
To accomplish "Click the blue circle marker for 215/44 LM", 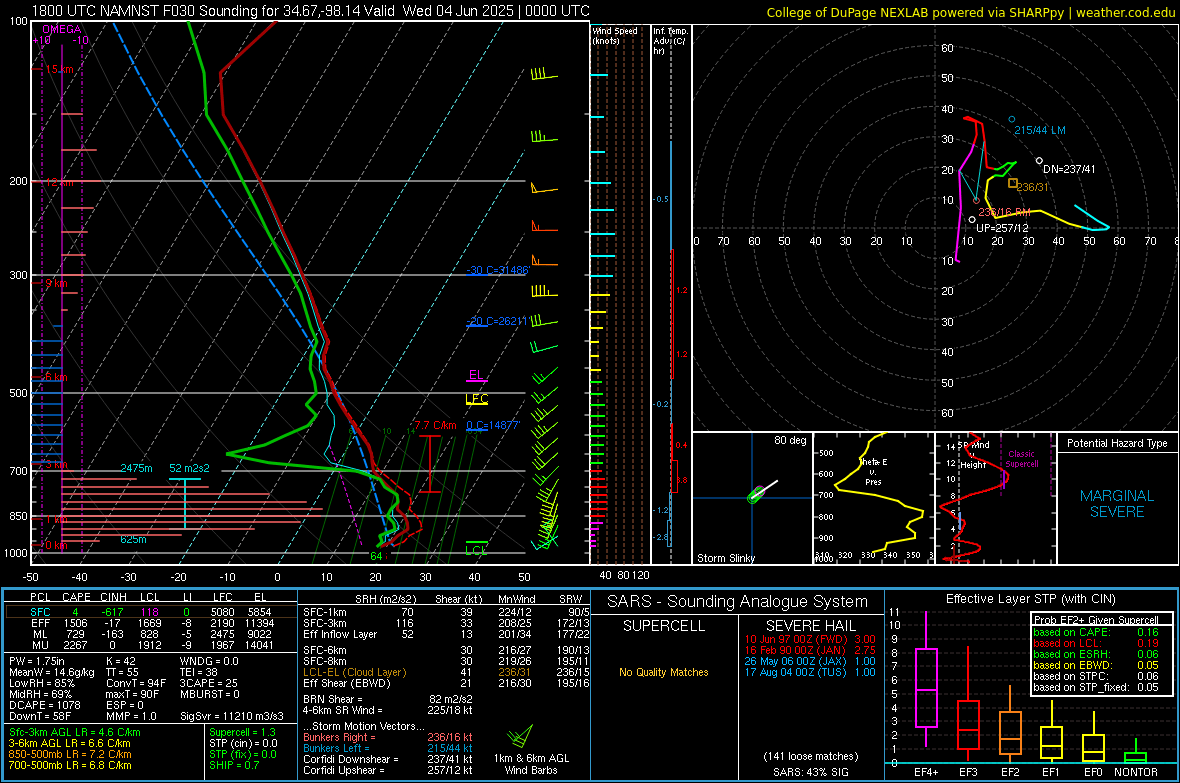I will [1011, 119].
